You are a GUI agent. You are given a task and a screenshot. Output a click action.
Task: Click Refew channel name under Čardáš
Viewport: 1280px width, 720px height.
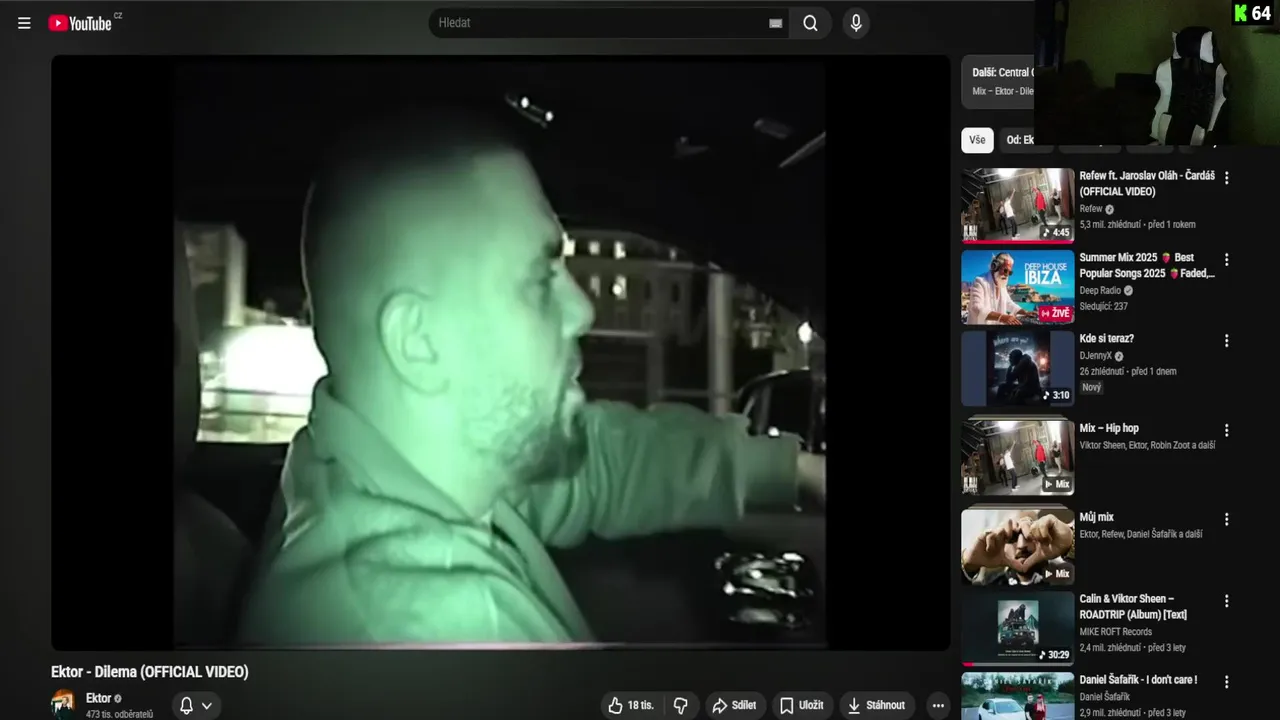click(x=1091, y=209)
